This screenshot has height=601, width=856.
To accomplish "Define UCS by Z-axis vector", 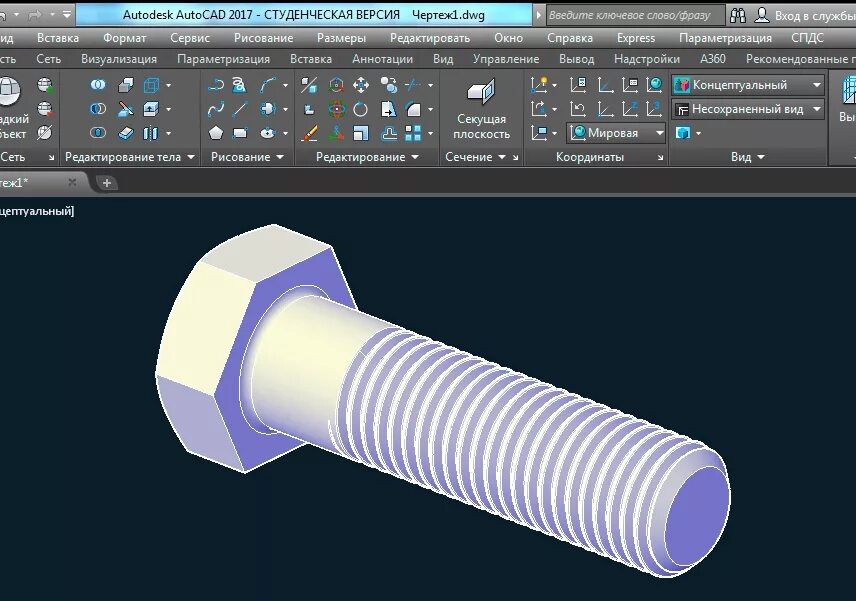I will point(629,109).
